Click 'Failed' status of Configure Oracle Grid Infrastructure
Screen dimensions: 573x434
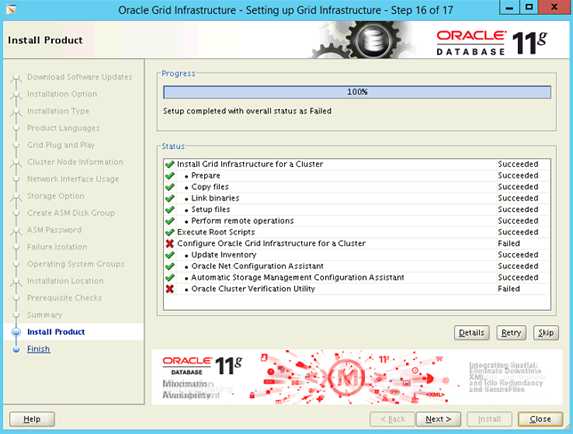pos(509,243)
